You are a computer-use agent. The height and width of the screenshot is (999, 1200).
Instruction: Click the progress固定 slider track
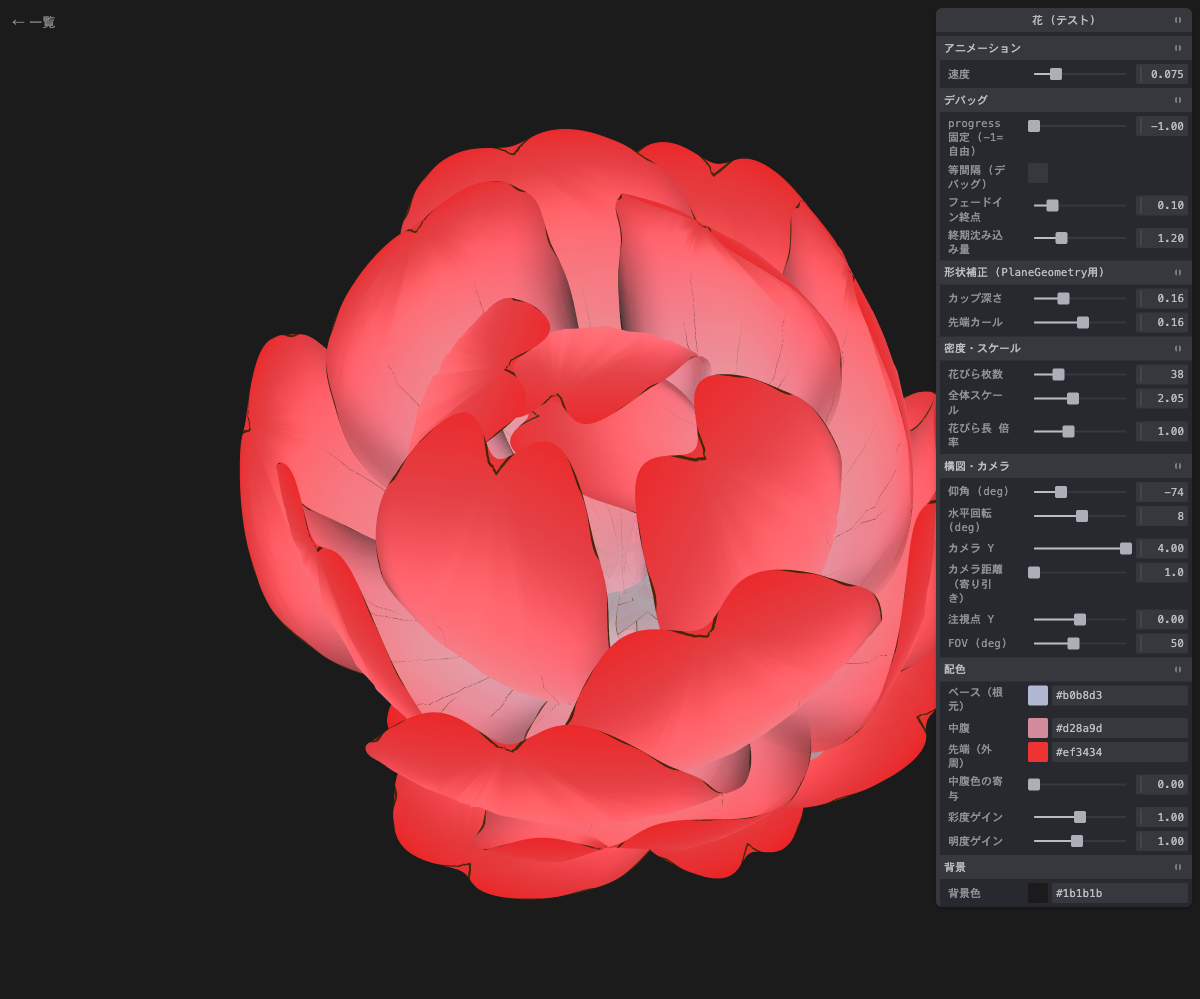pyautogui.click(x=1080, y=126)
